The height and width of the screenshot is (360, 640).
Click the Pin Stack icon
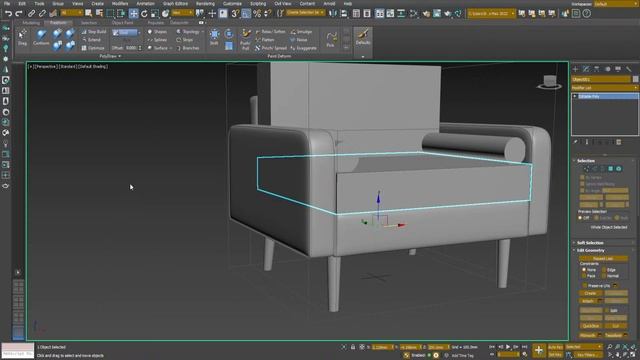pyautogui.click(x=576, y=142)
